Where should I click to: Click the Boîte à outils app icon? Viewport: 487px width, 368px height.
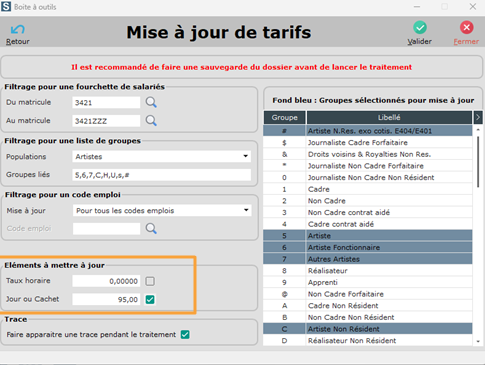tap(6, 6)
